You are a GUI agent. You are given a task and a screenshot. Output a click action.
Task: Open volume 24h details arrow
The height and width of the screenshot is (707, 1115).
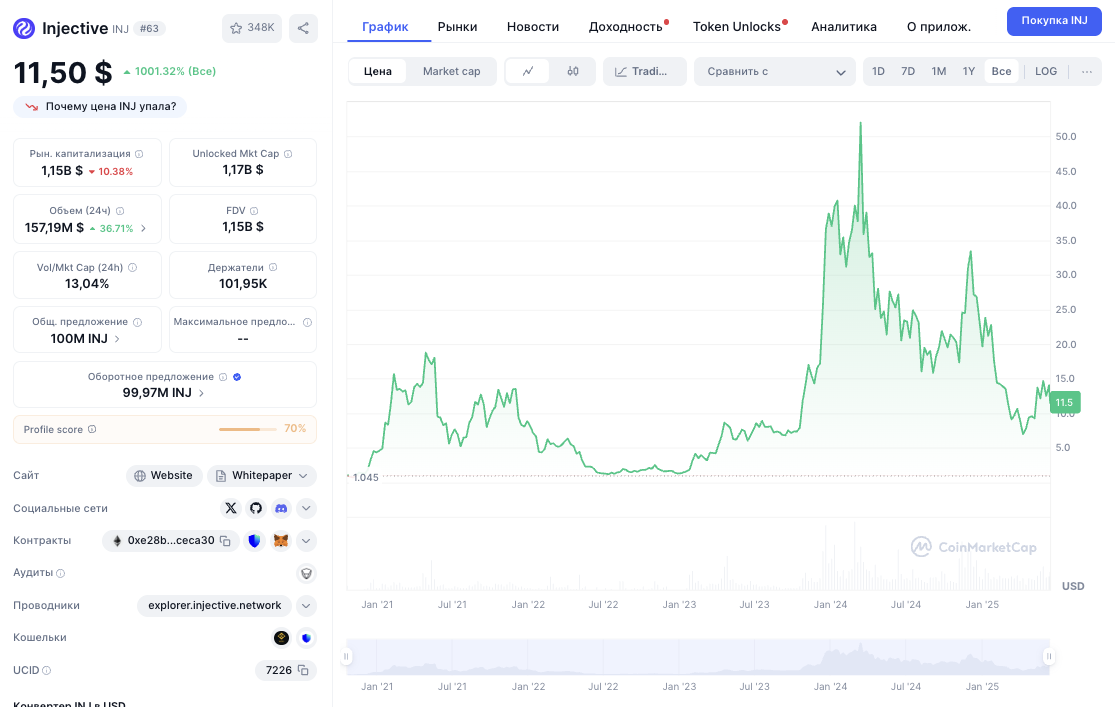pos(144,228)
